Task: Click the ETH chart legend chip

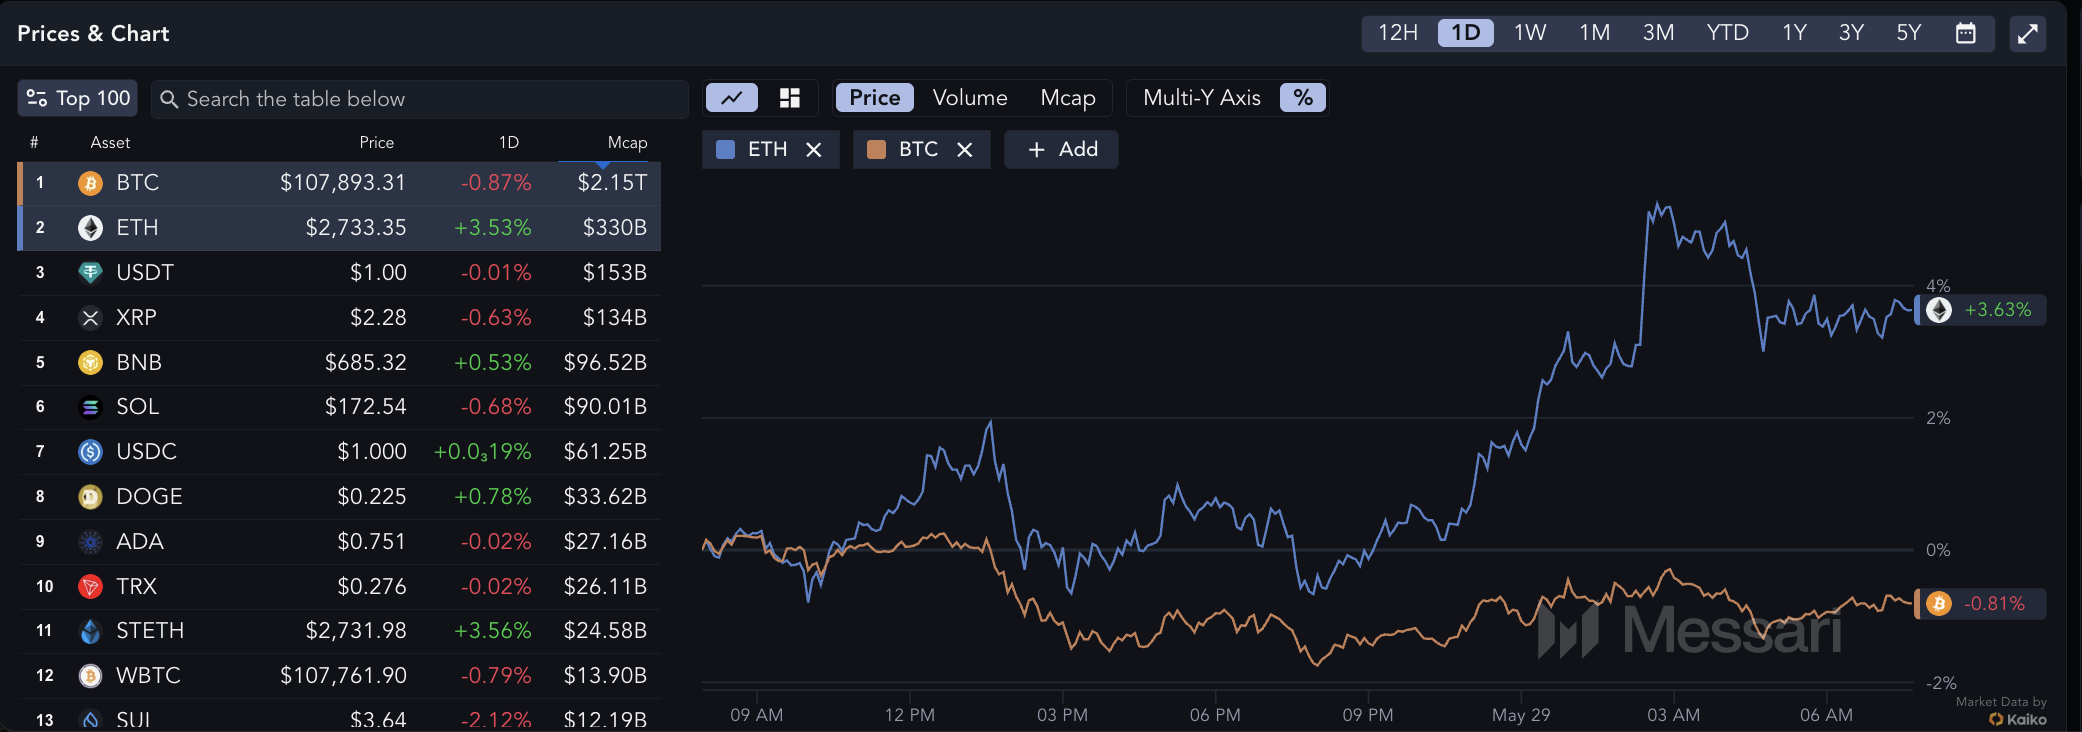Action: pyautogui.click(x=770, y=149)
